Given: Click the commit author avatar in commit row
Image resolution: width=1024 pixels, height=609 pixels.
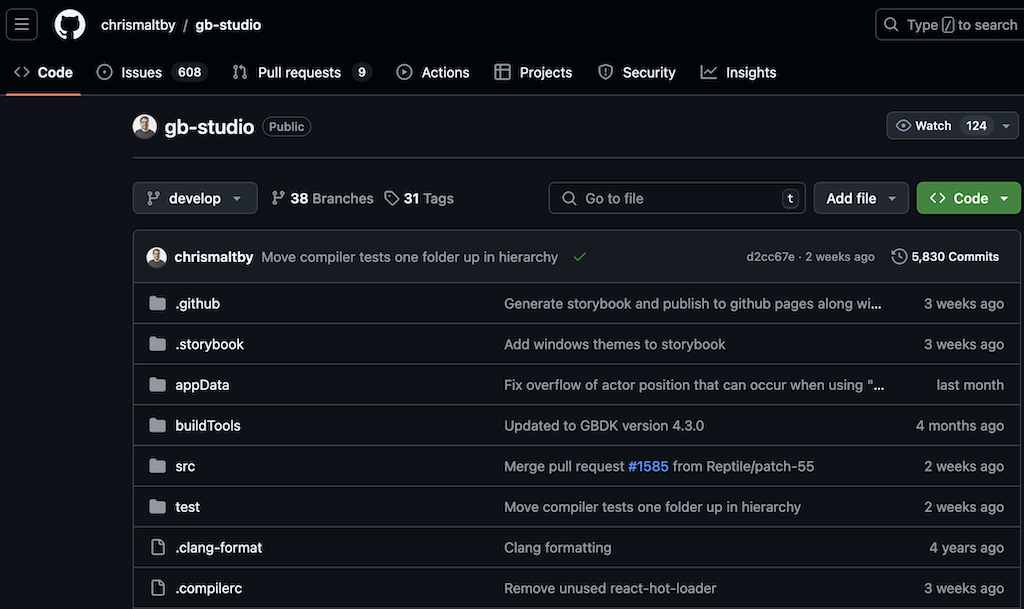Looking at the screenshot, I should click(x=157, y=257).
